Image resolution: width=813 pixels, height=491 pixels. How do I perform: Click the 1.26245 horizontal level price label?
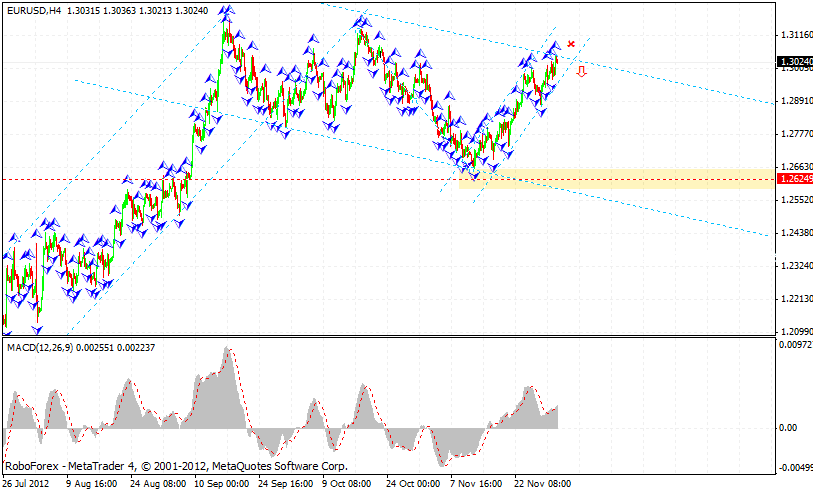[x=794, y=180]
